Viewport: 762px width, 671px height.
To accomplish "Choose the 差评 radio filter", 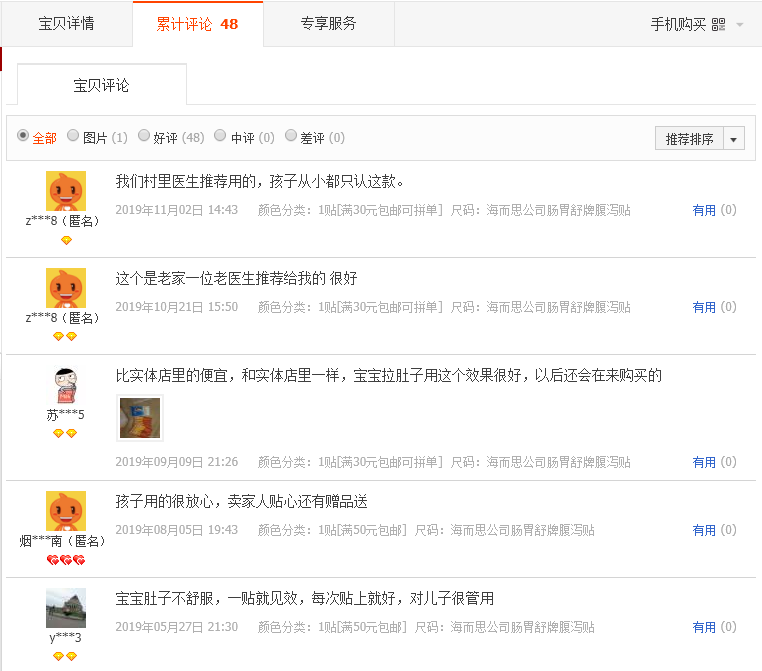I will point(291,136).
